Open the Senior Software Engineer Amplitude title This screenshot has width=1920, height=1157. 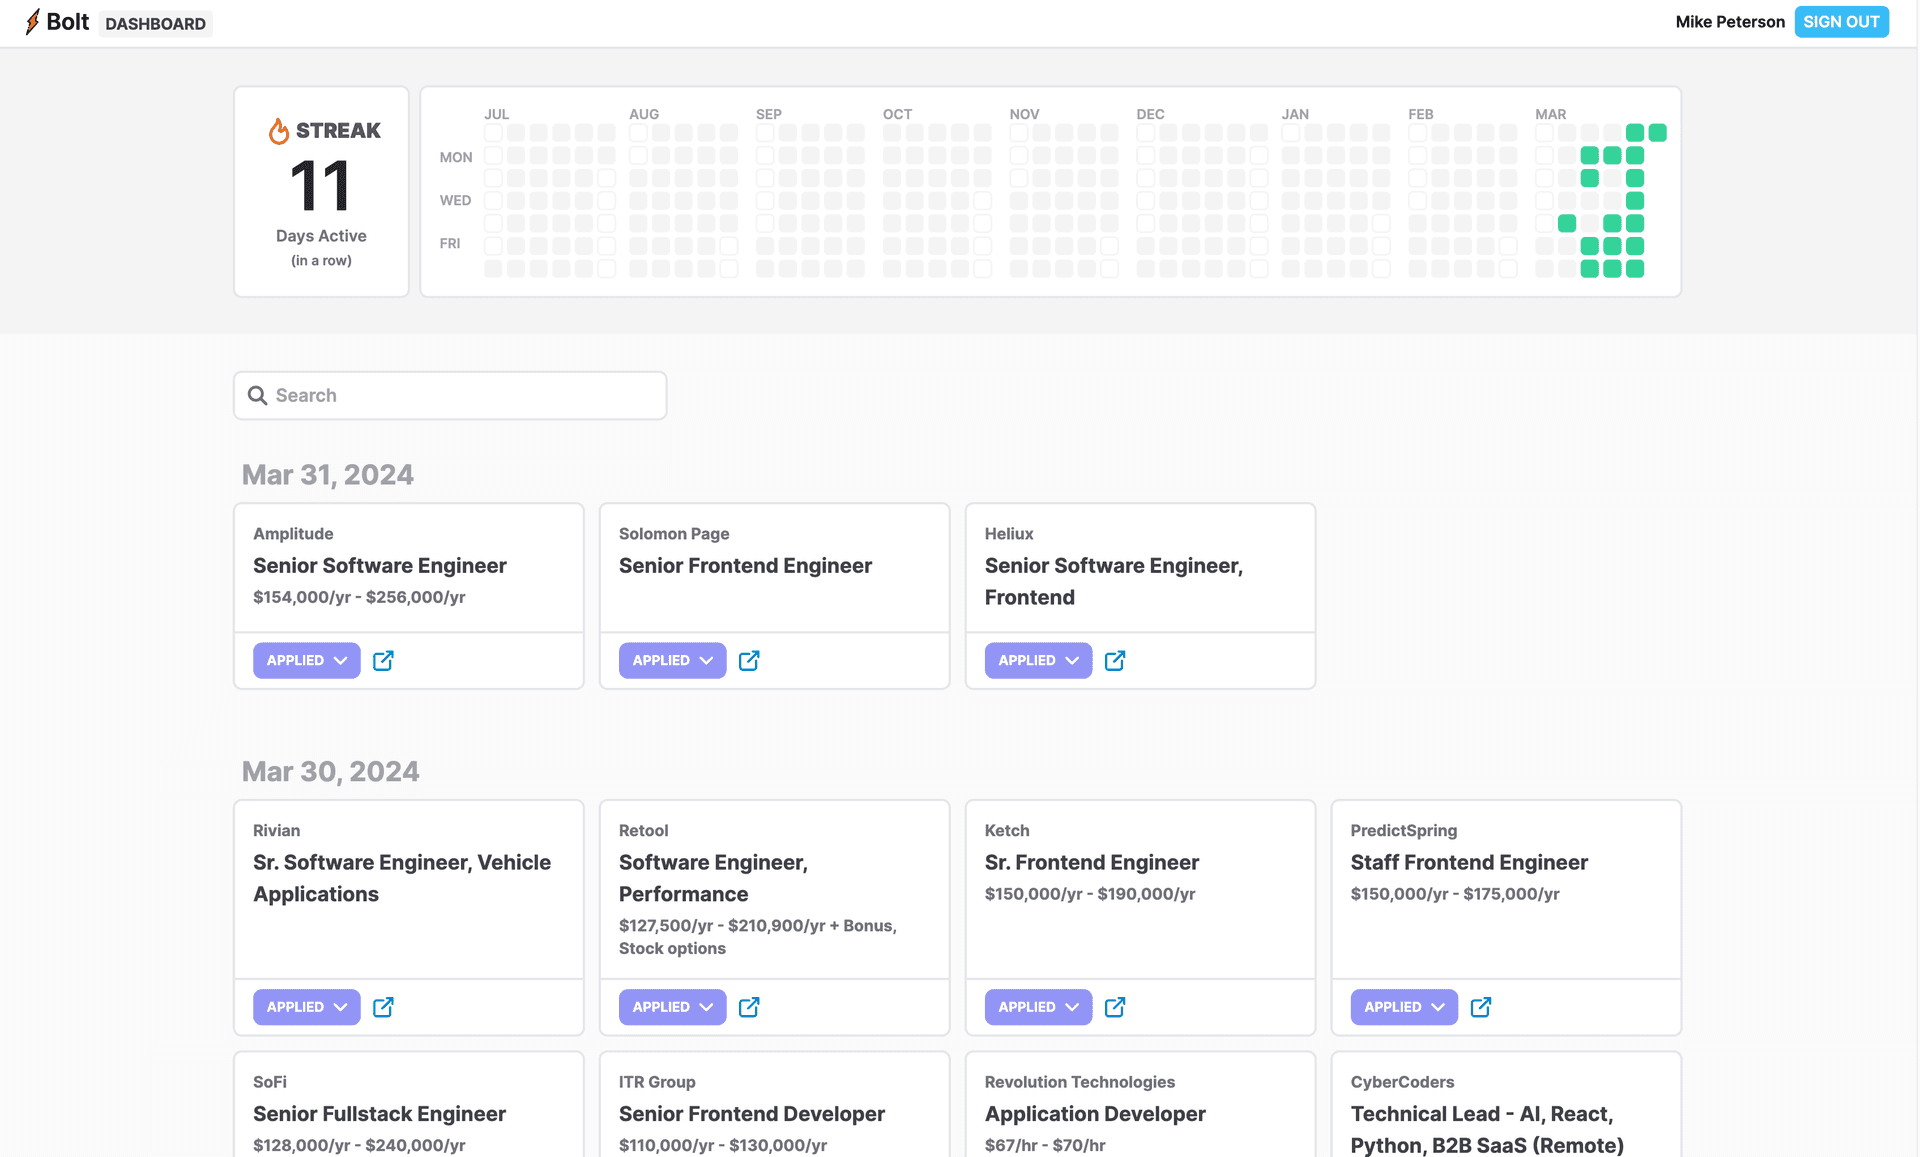click(x=380, y=566)
